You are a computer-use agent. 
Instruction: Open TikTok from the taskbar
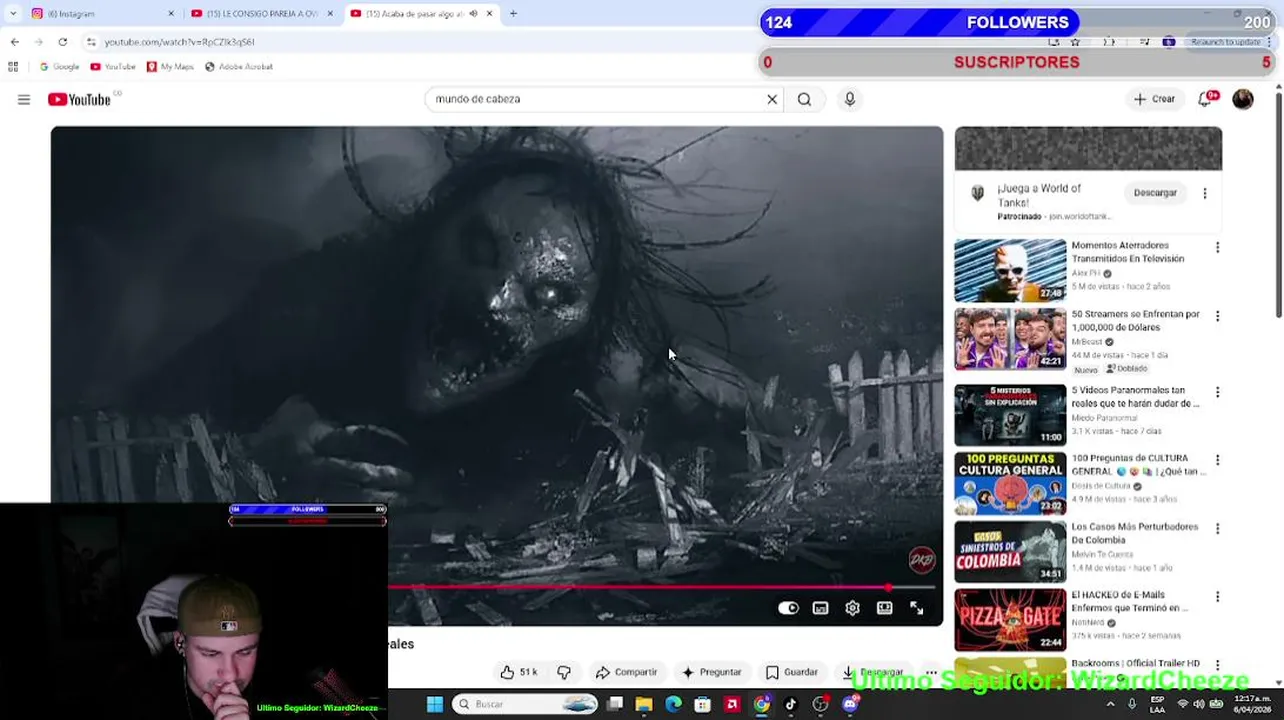click(x=791, y=704)
